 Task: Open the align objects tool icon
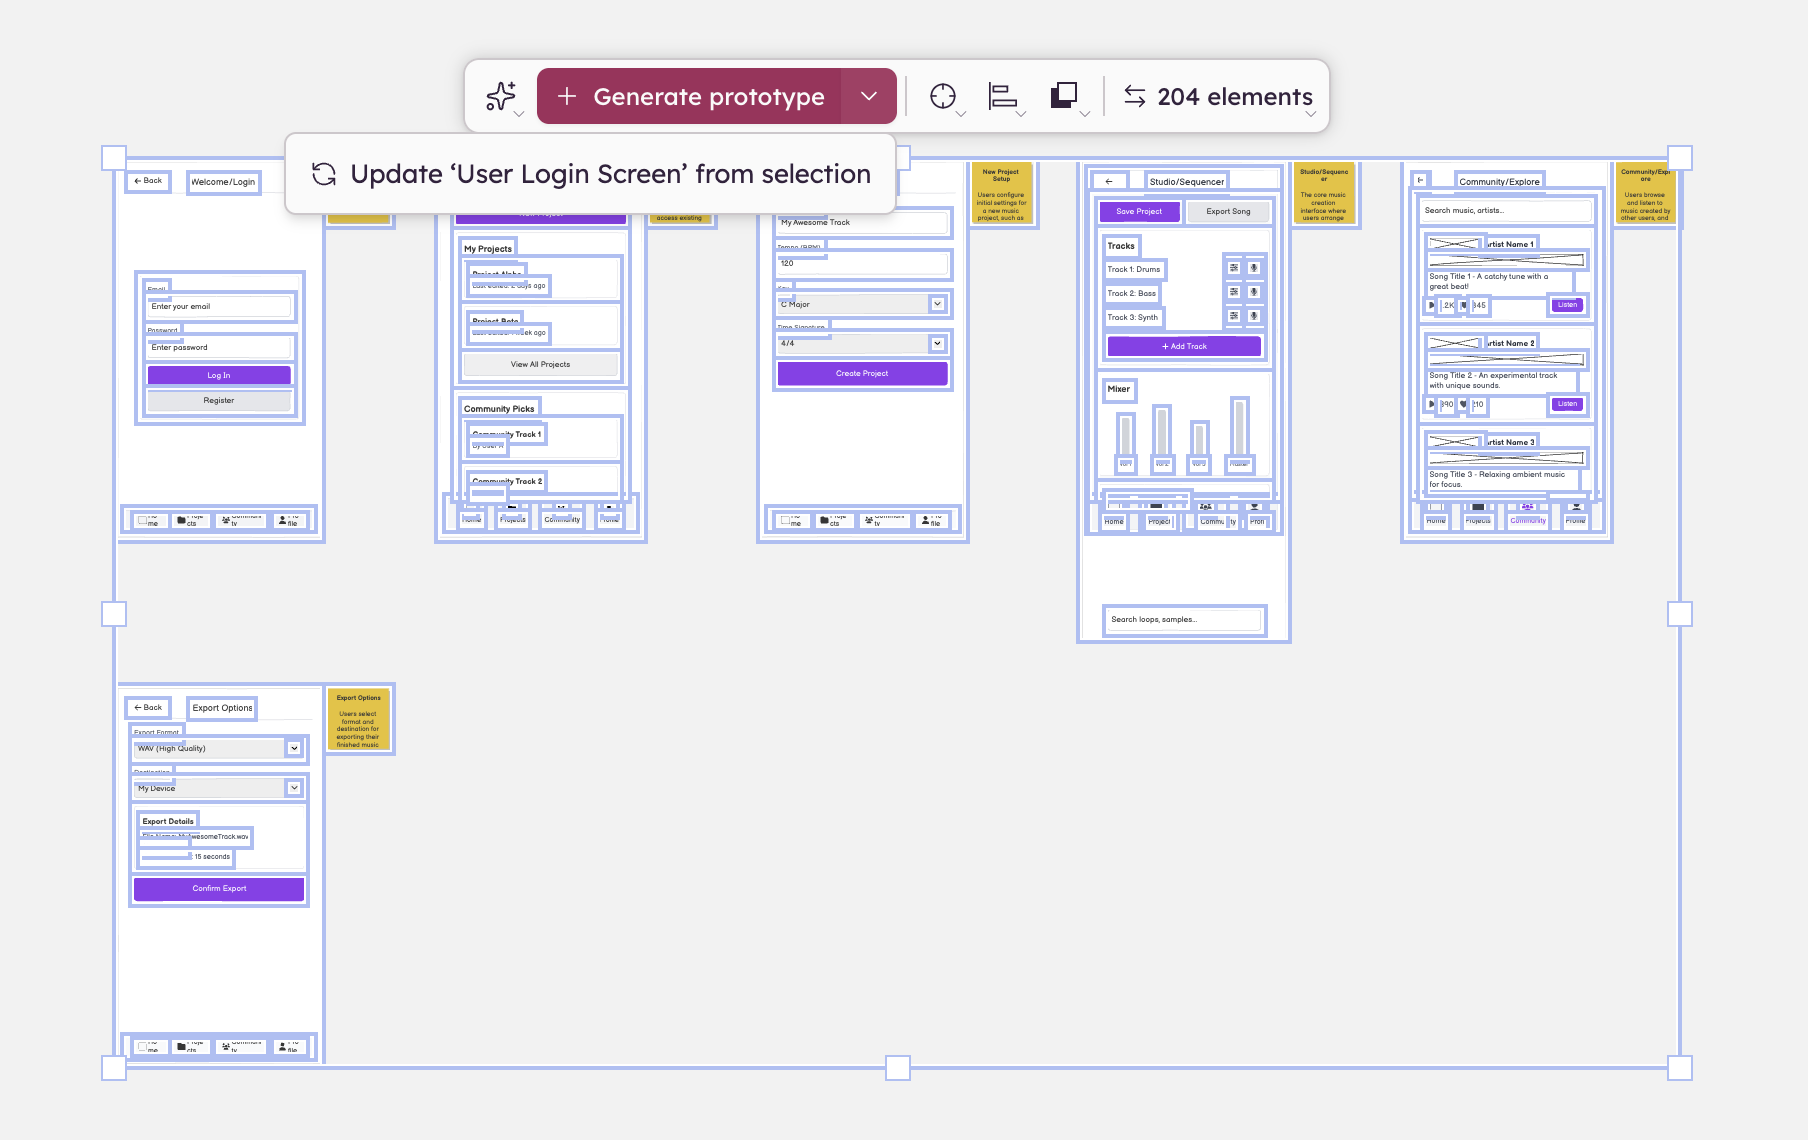(x=1002, y=96)
